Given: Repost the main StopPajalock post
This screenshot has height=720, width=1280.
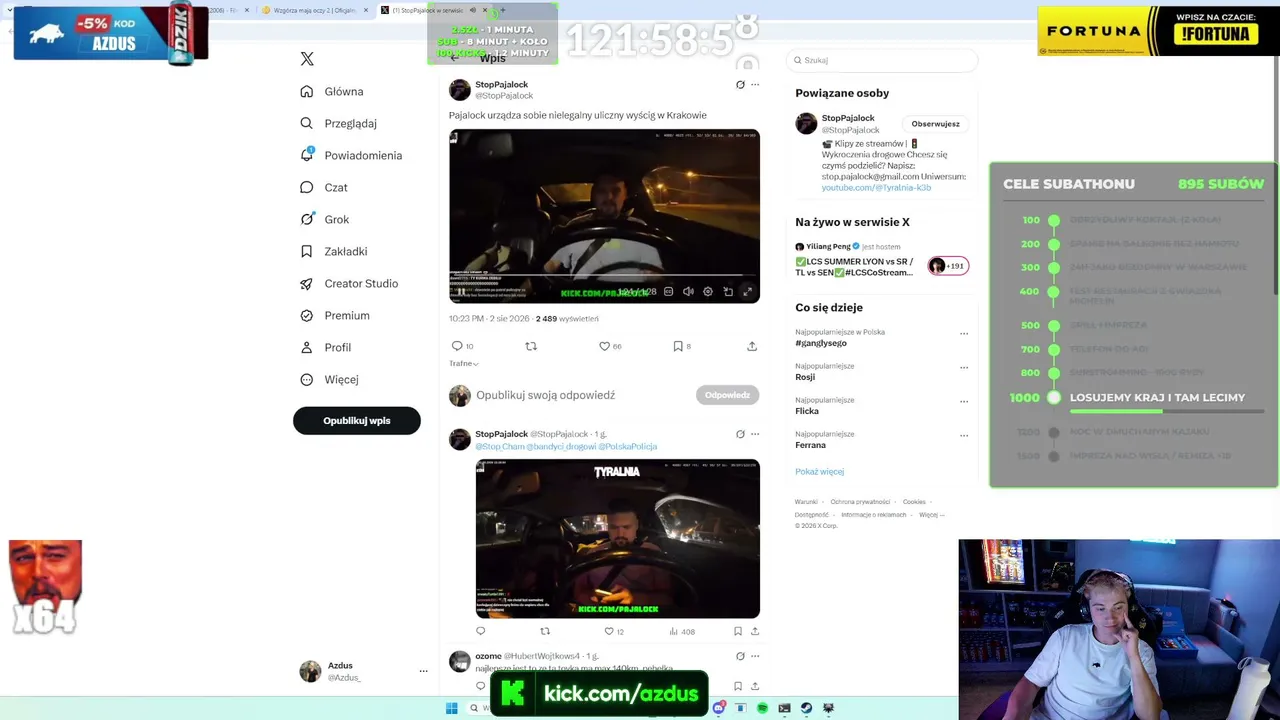Looking at the screenshot, I should 531,346.
